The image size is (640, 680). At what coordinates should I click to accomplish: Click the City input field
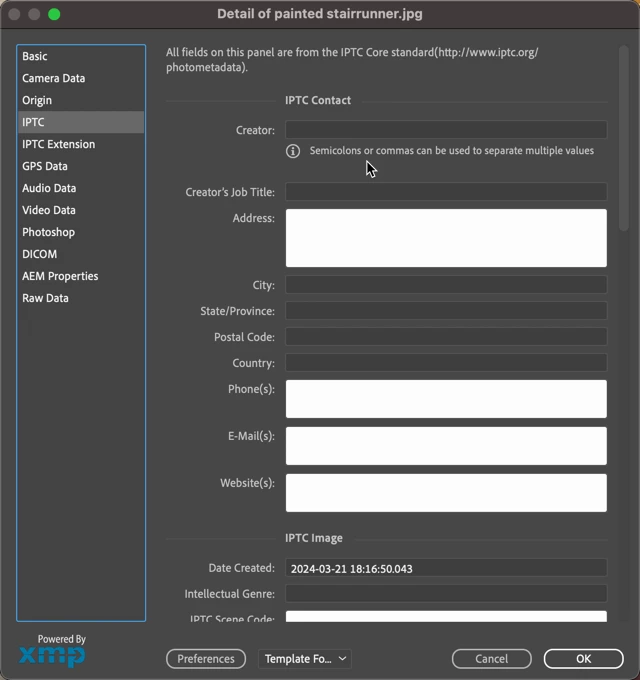pyautogui.click(x=446, y=284)
